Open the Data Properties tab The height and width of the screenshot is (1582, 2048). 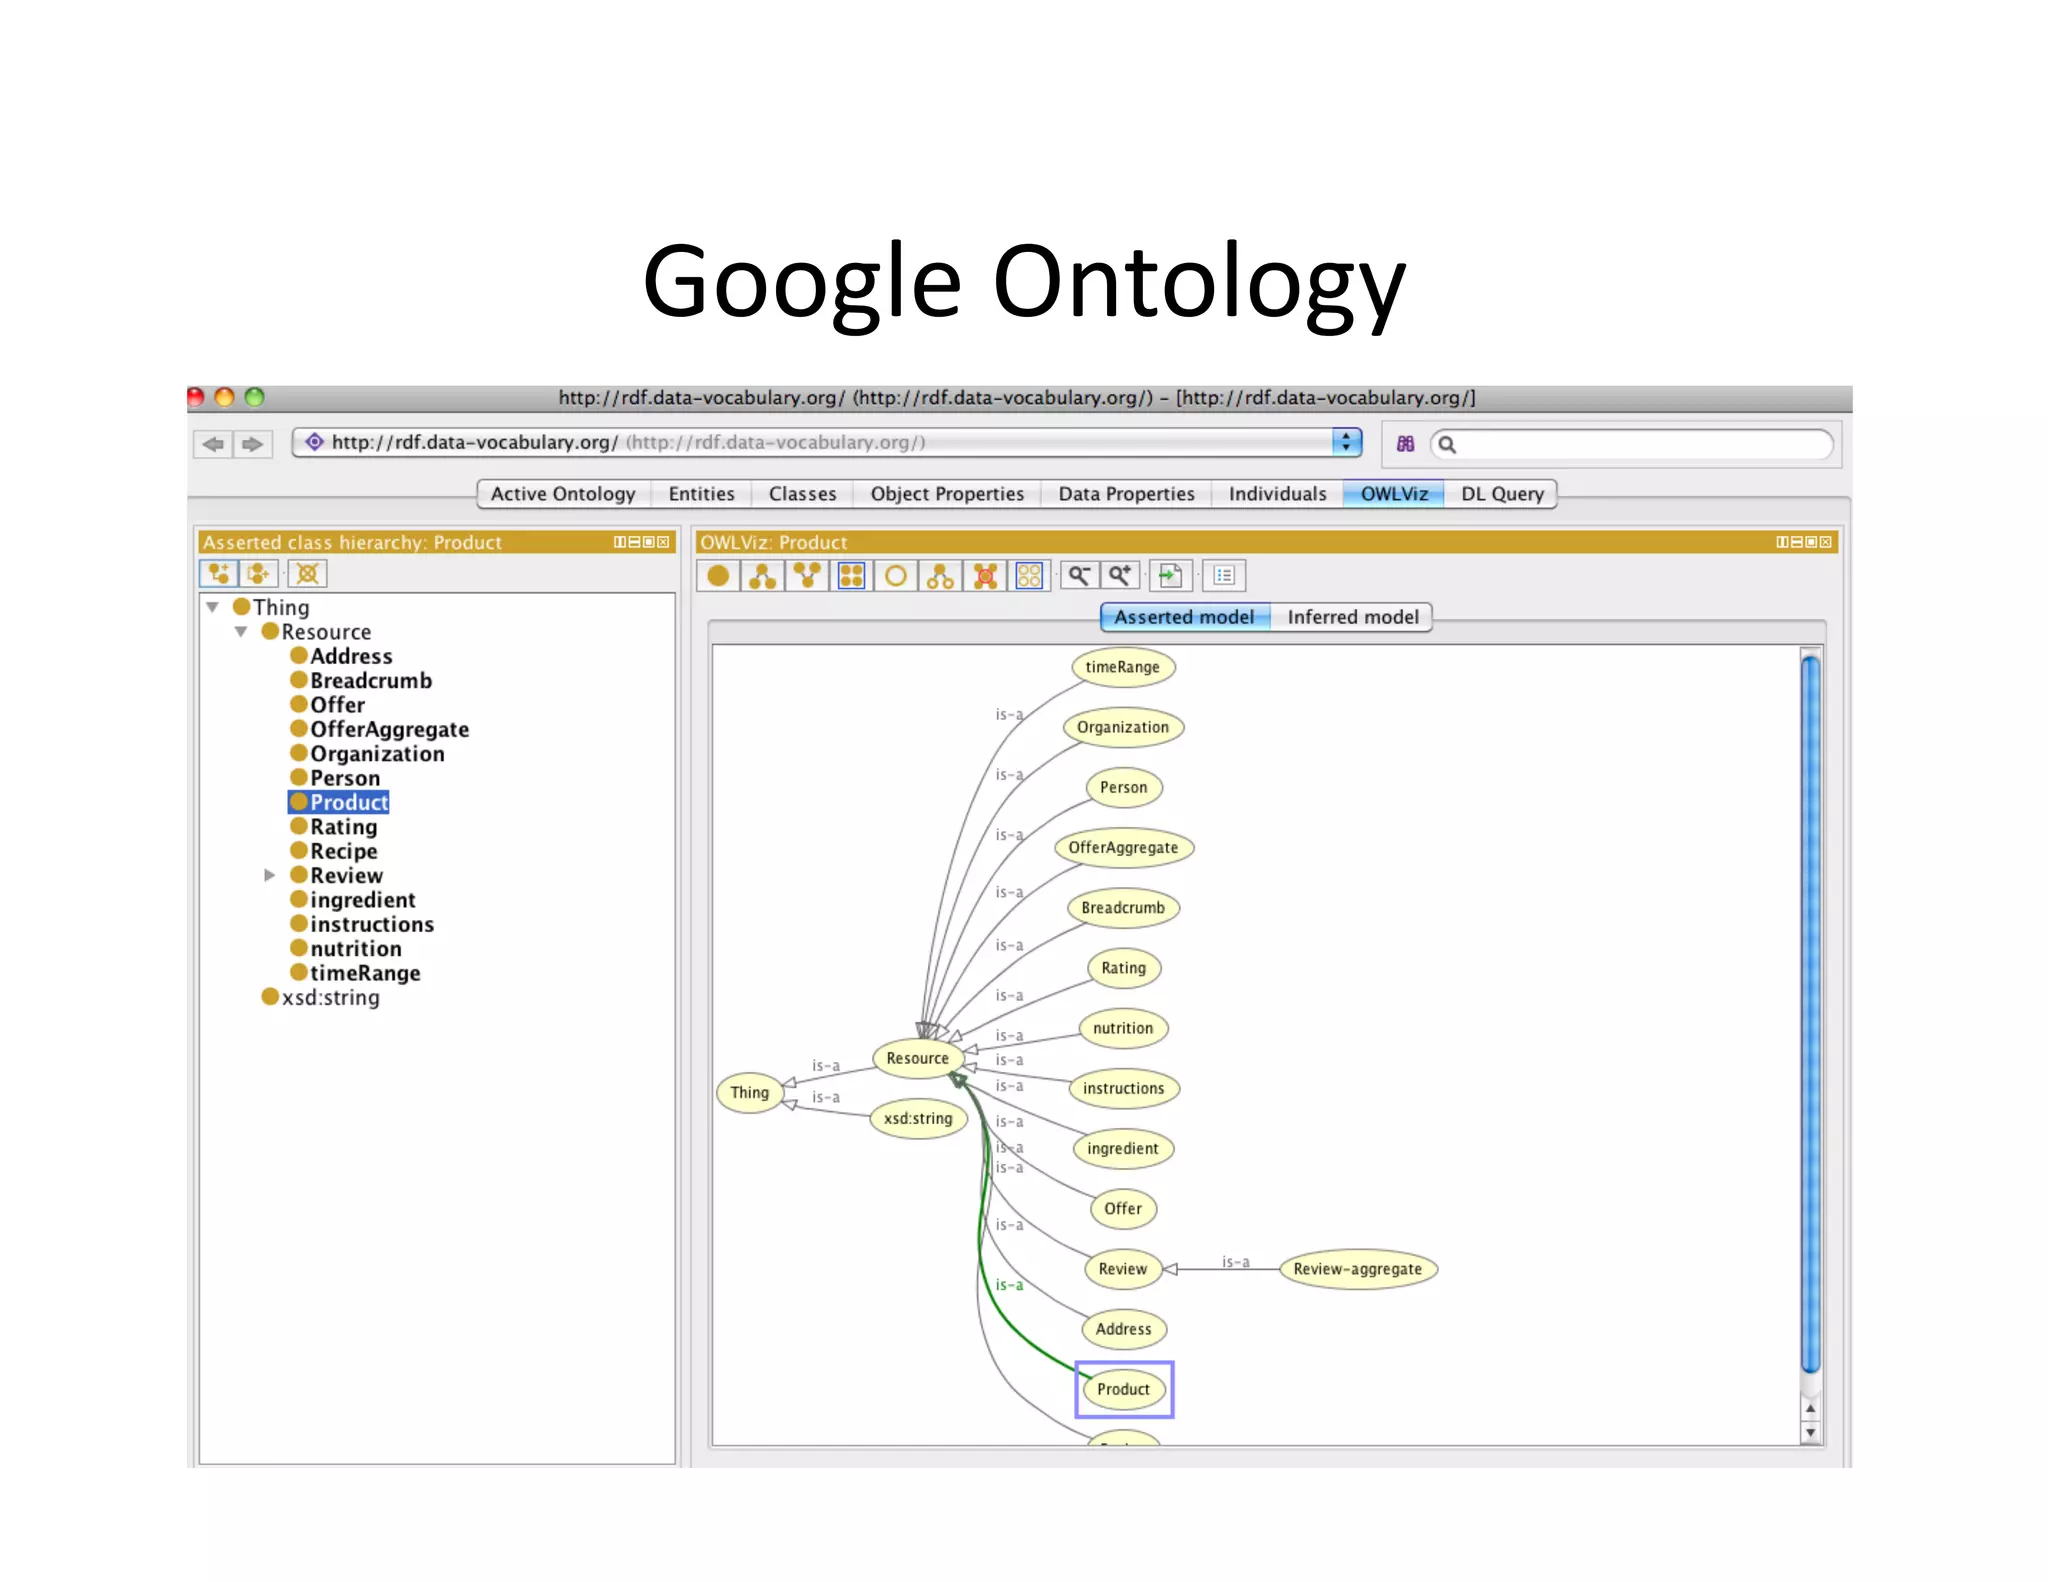[1126, 494]
